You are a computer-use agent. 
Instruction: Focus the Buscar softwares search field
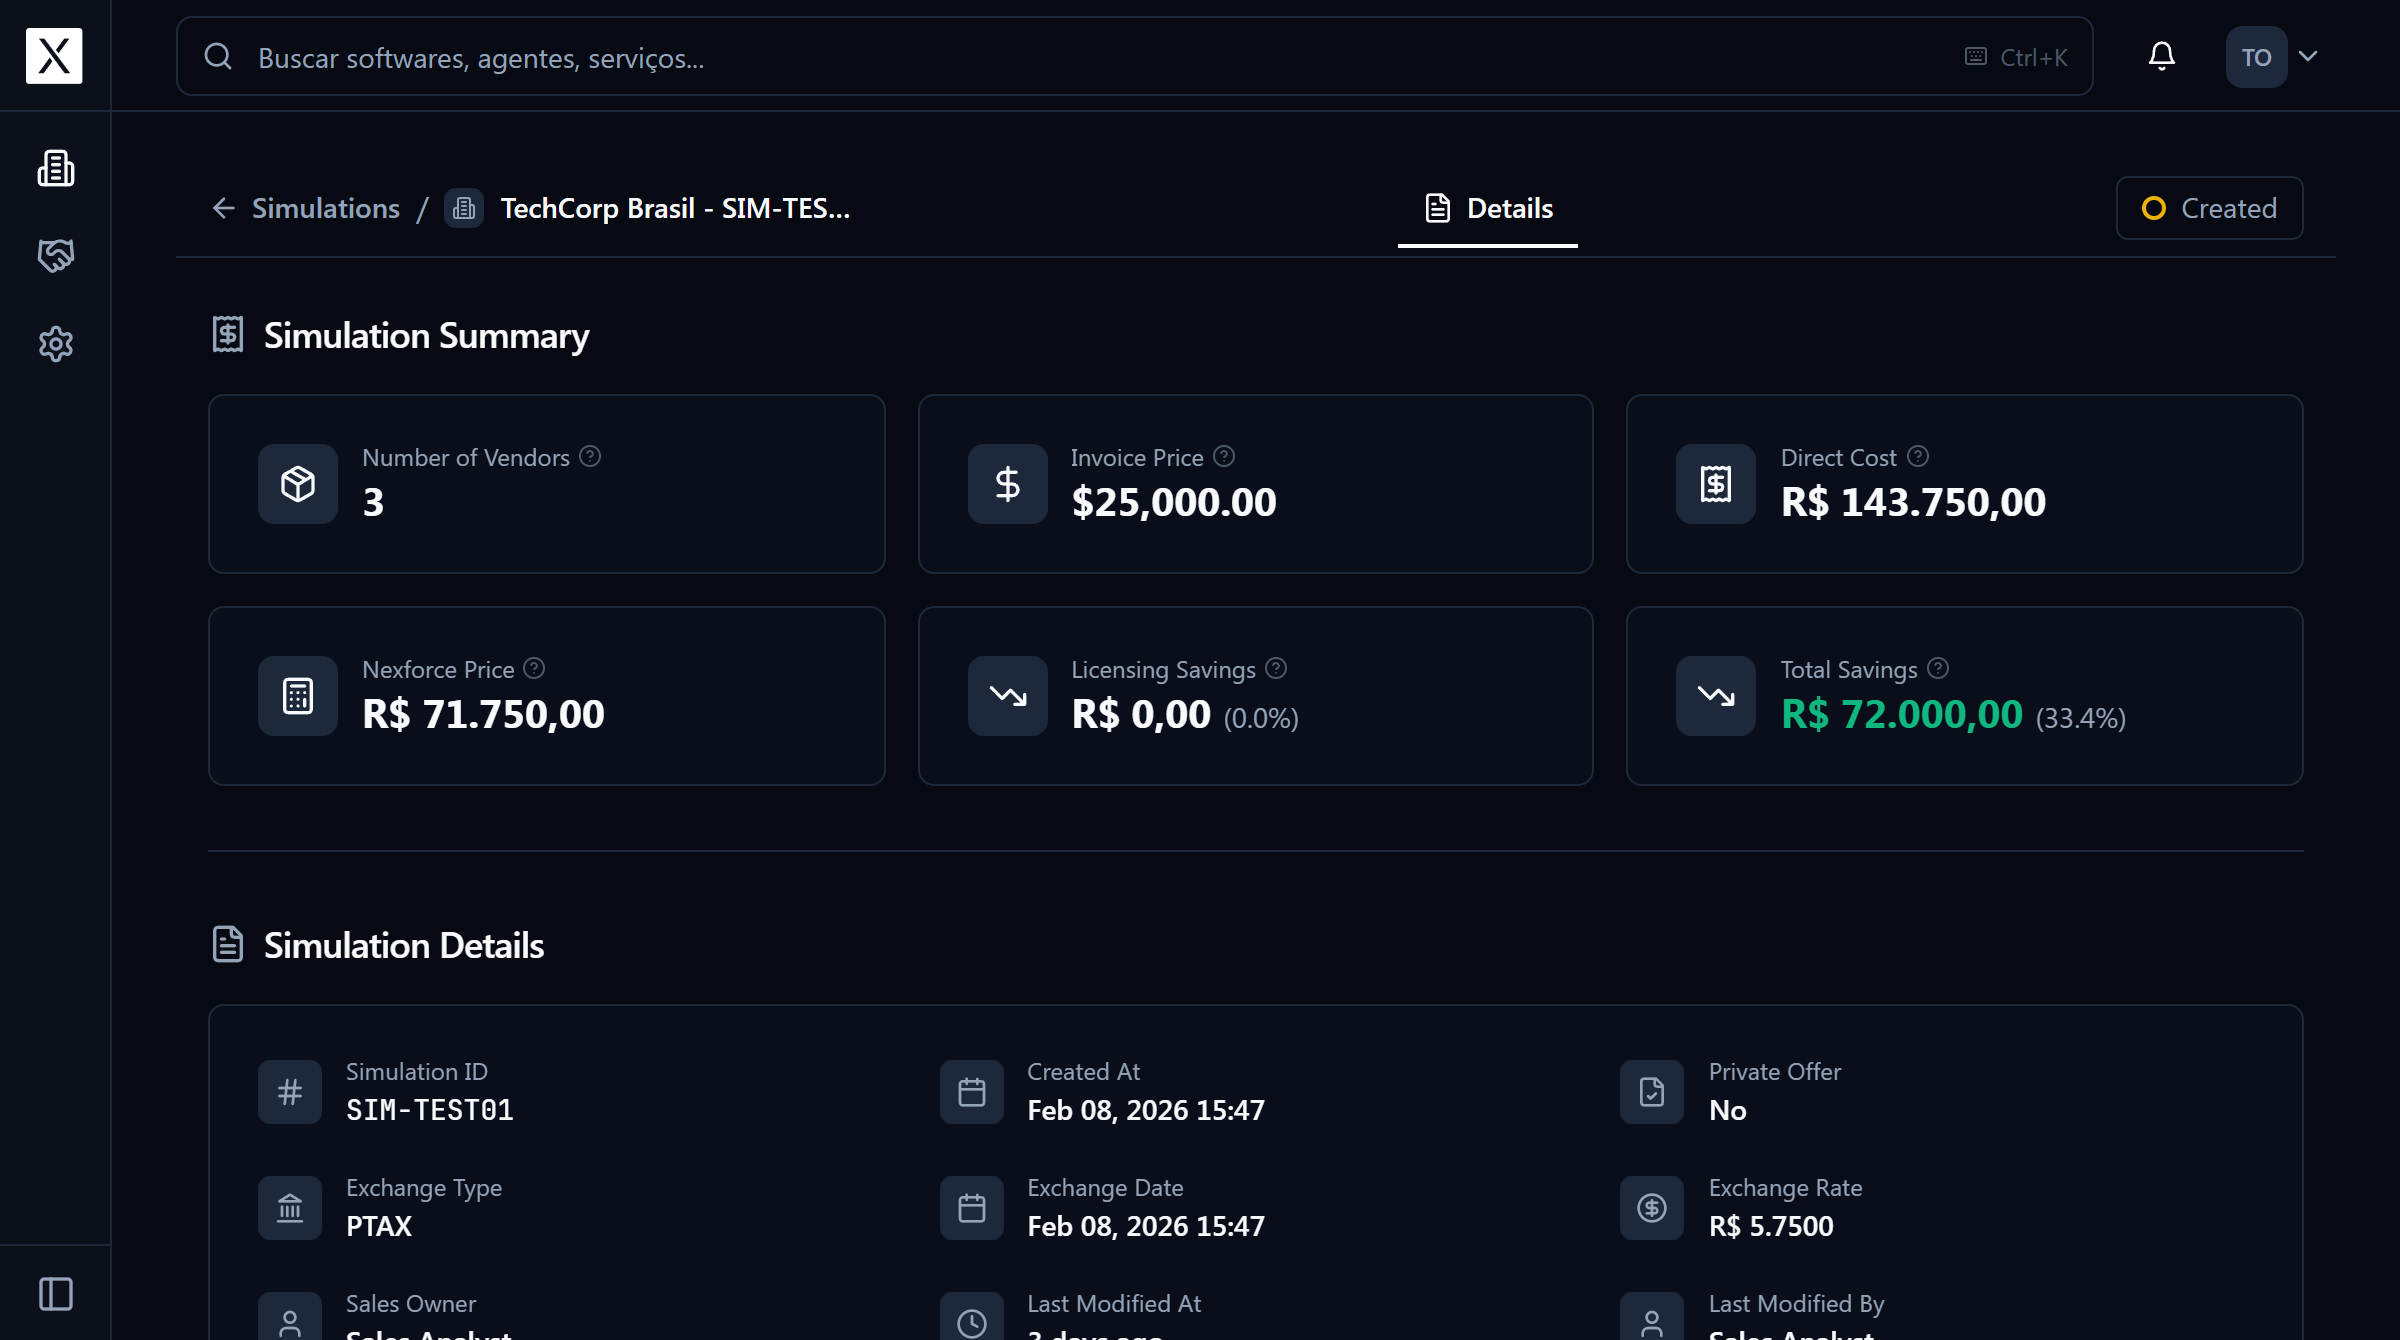(x=1100, y=57)
